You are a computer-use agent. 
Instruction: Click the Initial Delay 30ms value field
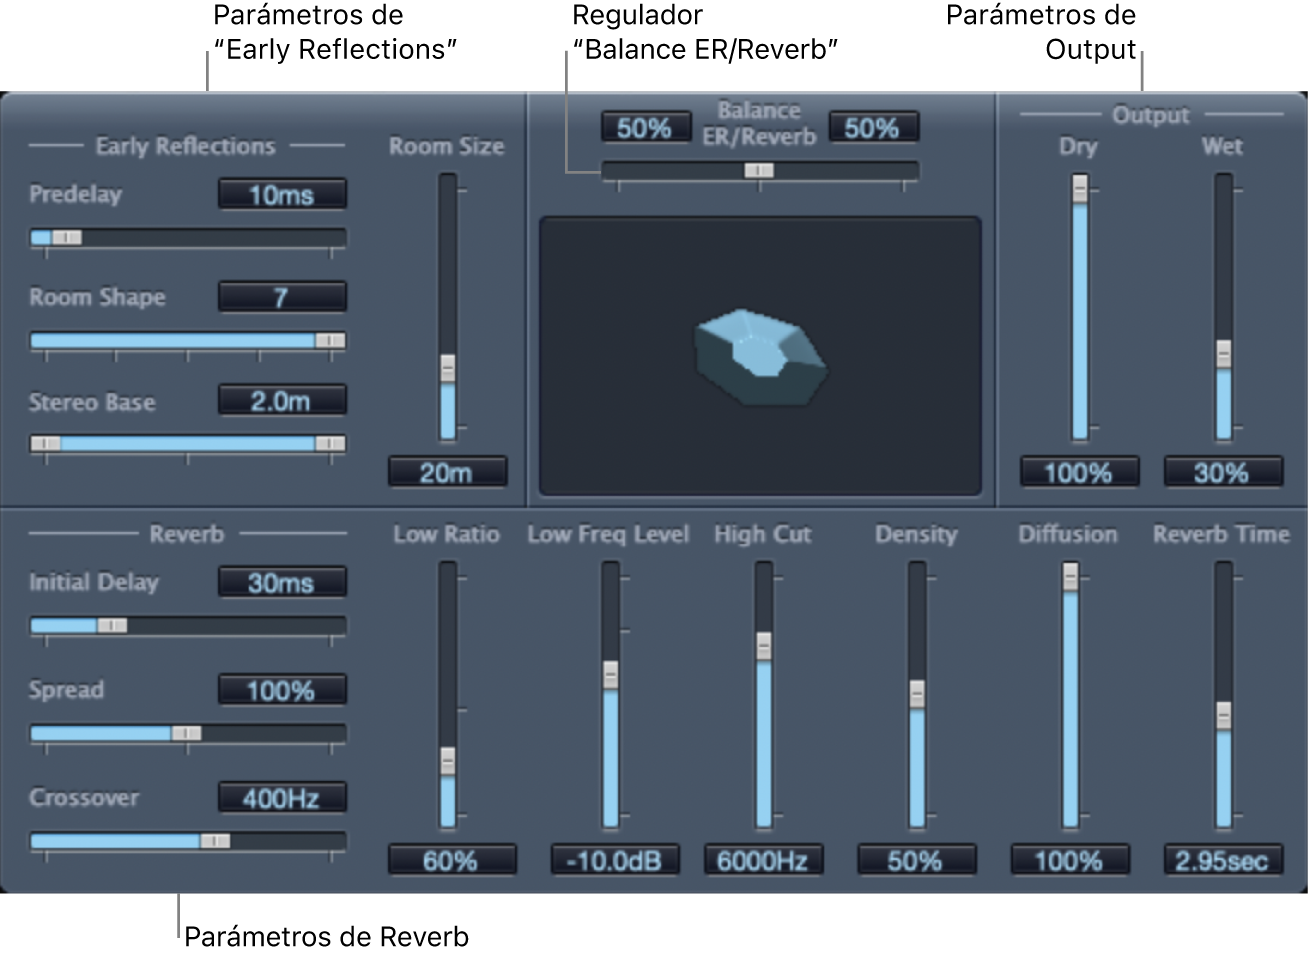tap(282, 582)
